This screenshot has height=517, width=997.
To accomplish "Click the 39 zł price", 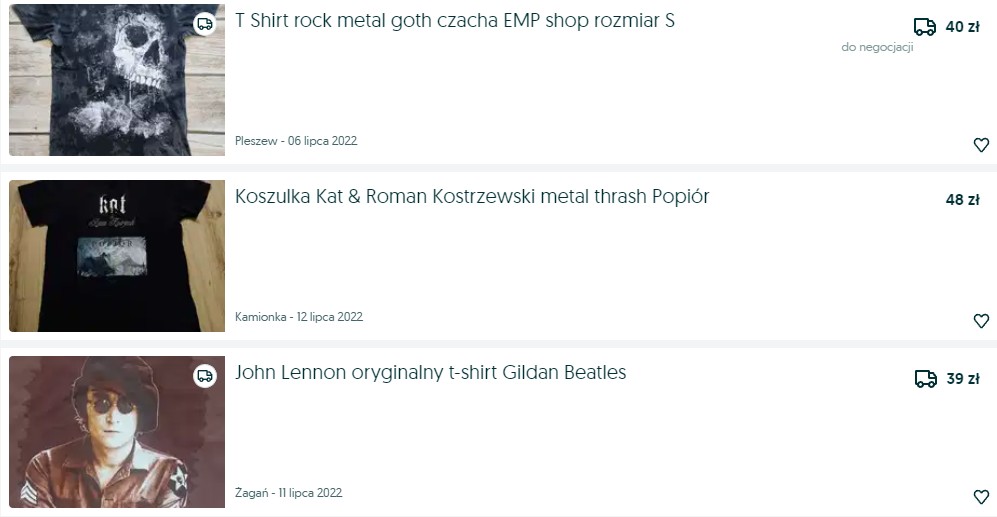I will tap(962, 379).
